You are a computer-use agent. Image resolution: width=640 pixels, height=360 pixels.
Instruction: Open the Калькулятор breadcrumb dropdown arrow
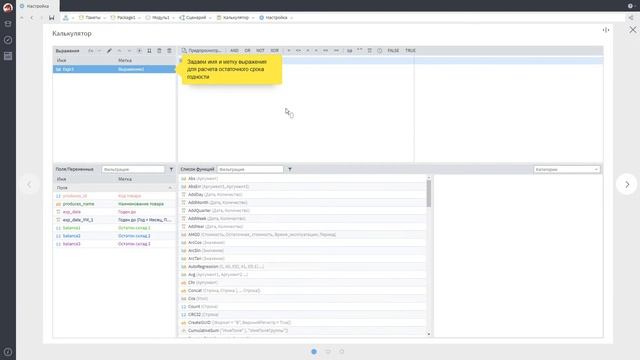click(x=253, y=18)
